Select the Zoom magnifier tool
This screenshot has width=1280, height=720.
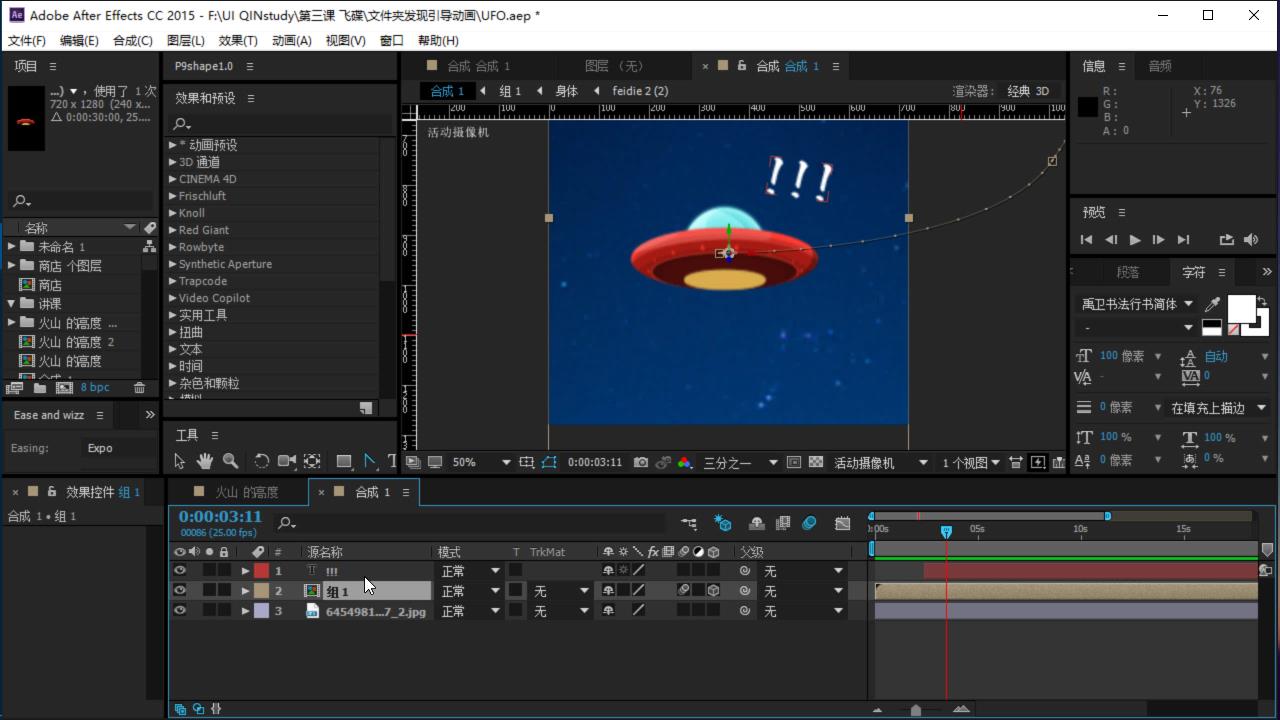coord(230,461)
